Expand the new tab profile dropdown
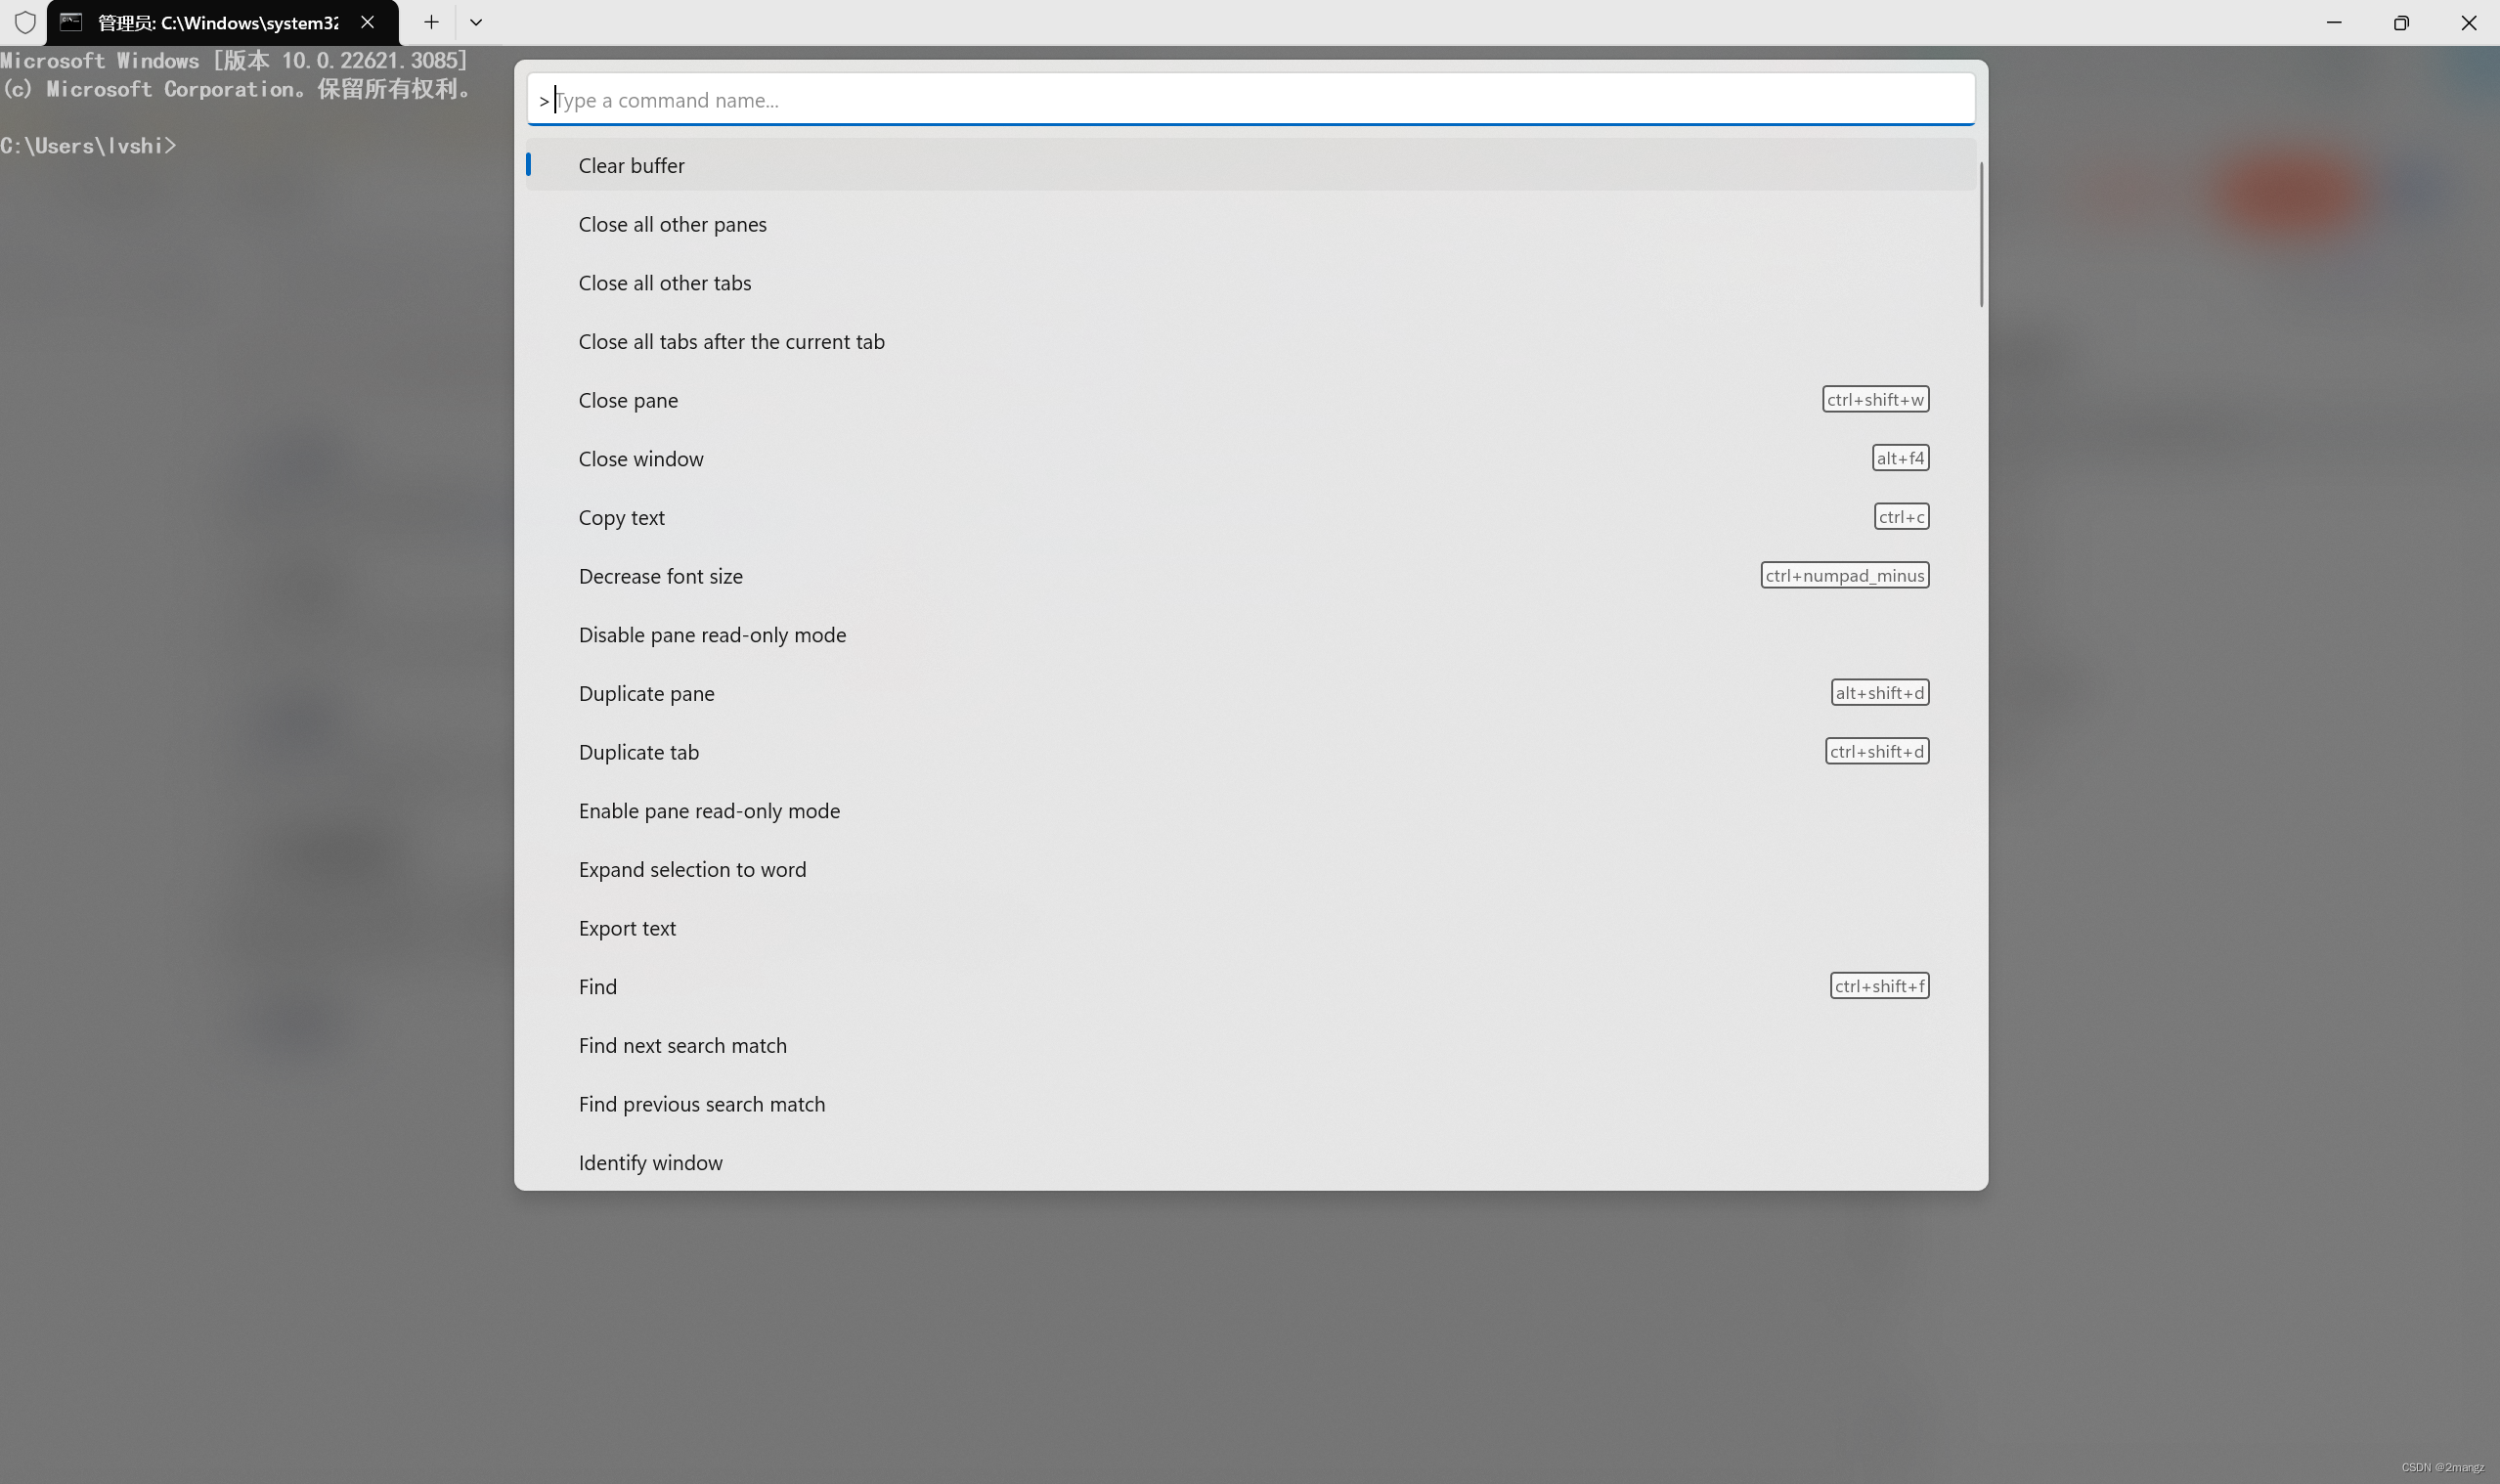Viewport: 2500px width, 1484px height. [476, 22]
